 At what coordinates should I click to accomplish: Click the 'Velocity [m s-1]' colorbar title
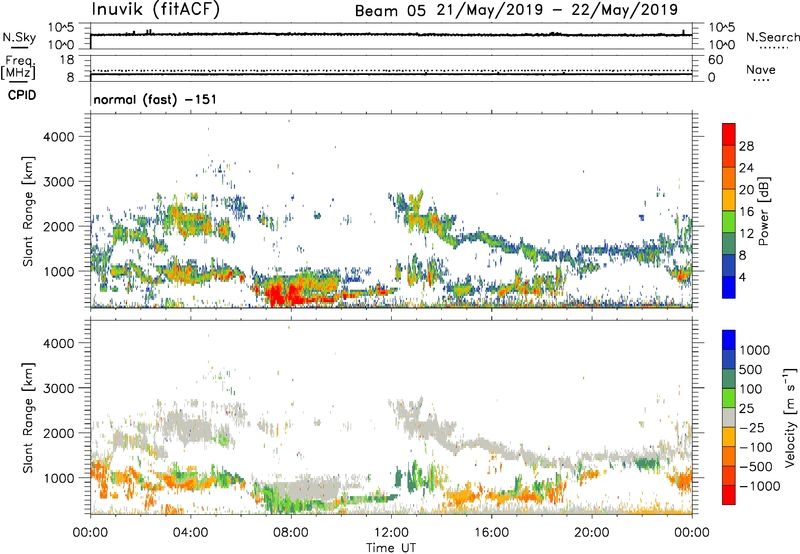pyautogui.click(x=790, y=417)
